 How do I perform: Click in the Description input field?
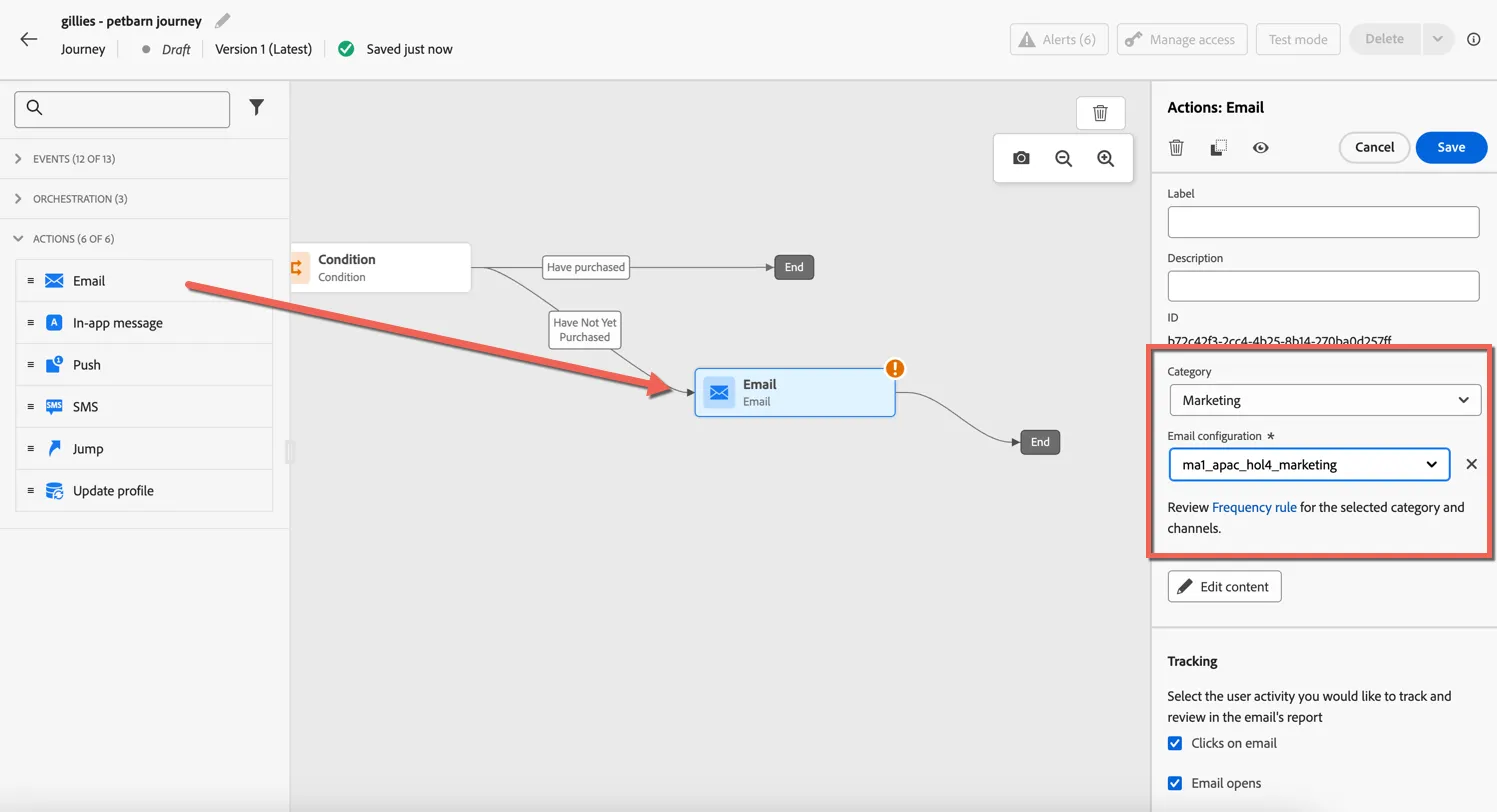[1323, 286]
